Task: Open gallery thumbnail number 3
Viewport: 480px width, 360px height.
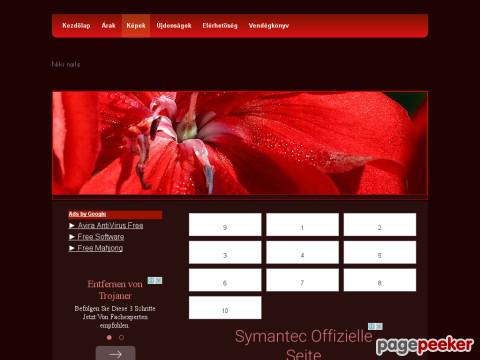Action: pos(225,252)
